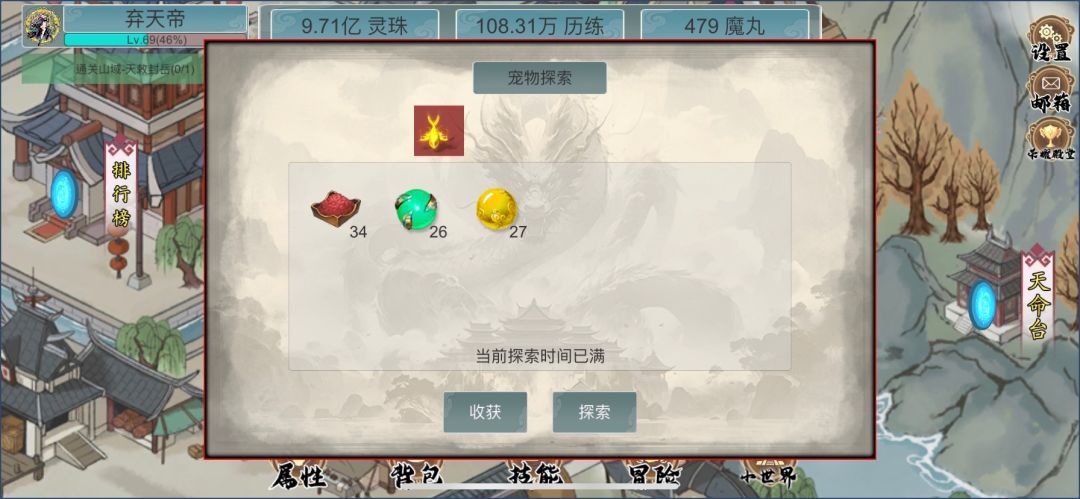Click the player avatar portrait
Image resolution: width=1080 pixels, height=499 pixels.
tap(42, 26)
